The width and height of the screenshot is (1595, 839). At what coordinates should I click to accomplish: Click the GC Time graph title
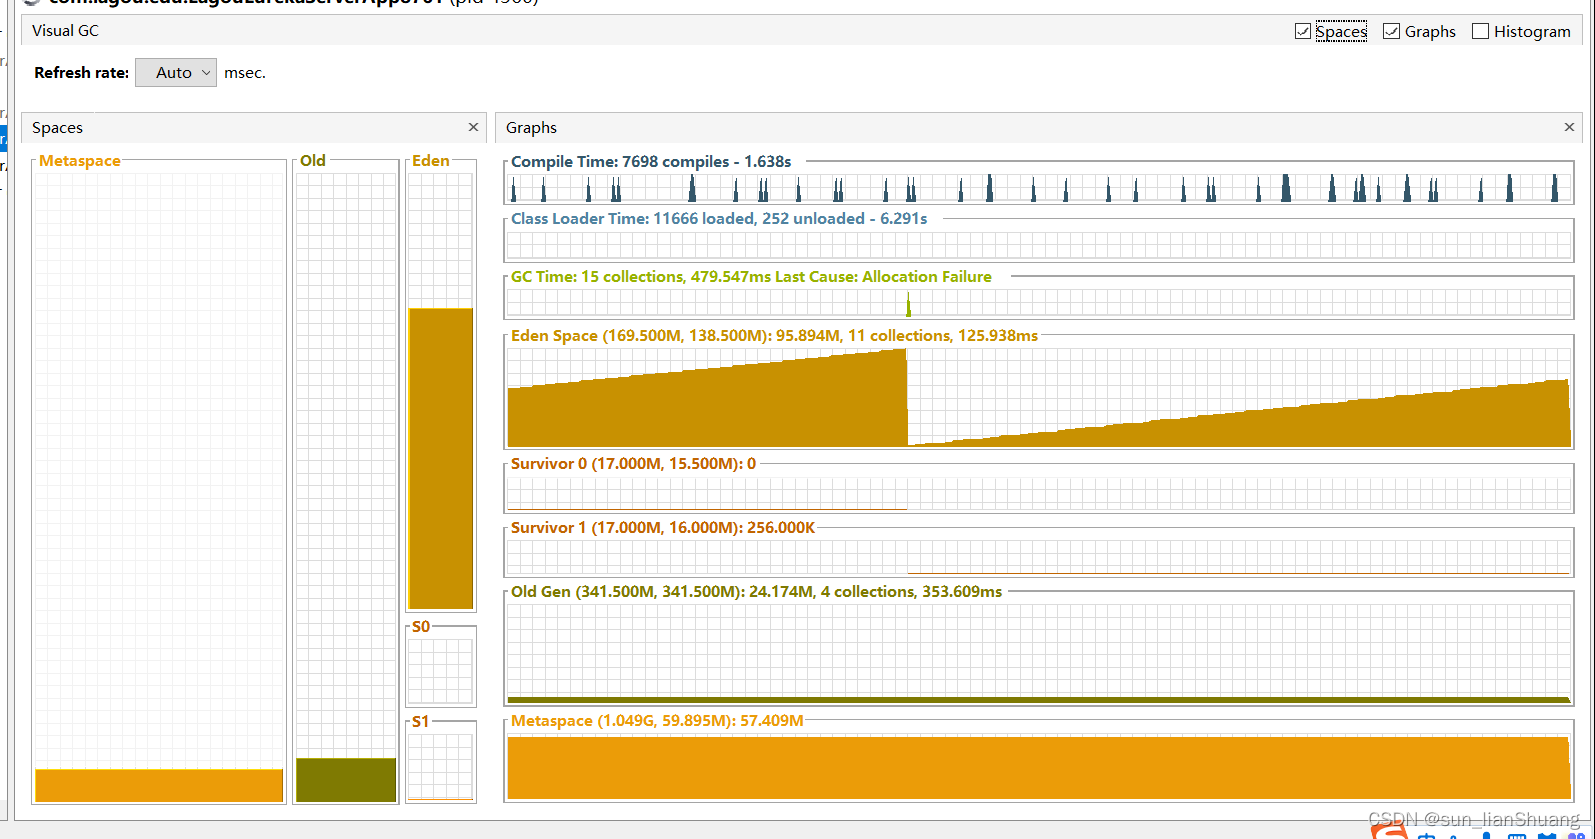[751, 276]
